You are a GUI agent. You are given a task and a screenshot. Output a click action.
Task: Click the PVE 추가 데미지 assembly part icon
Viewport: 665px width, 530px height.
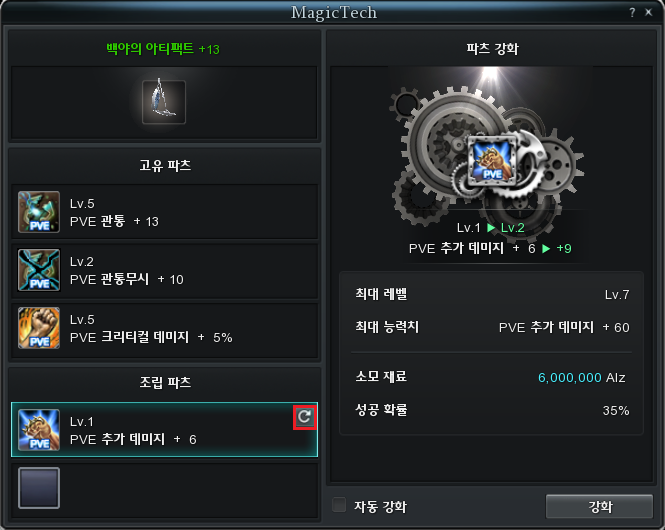[39, 430]
